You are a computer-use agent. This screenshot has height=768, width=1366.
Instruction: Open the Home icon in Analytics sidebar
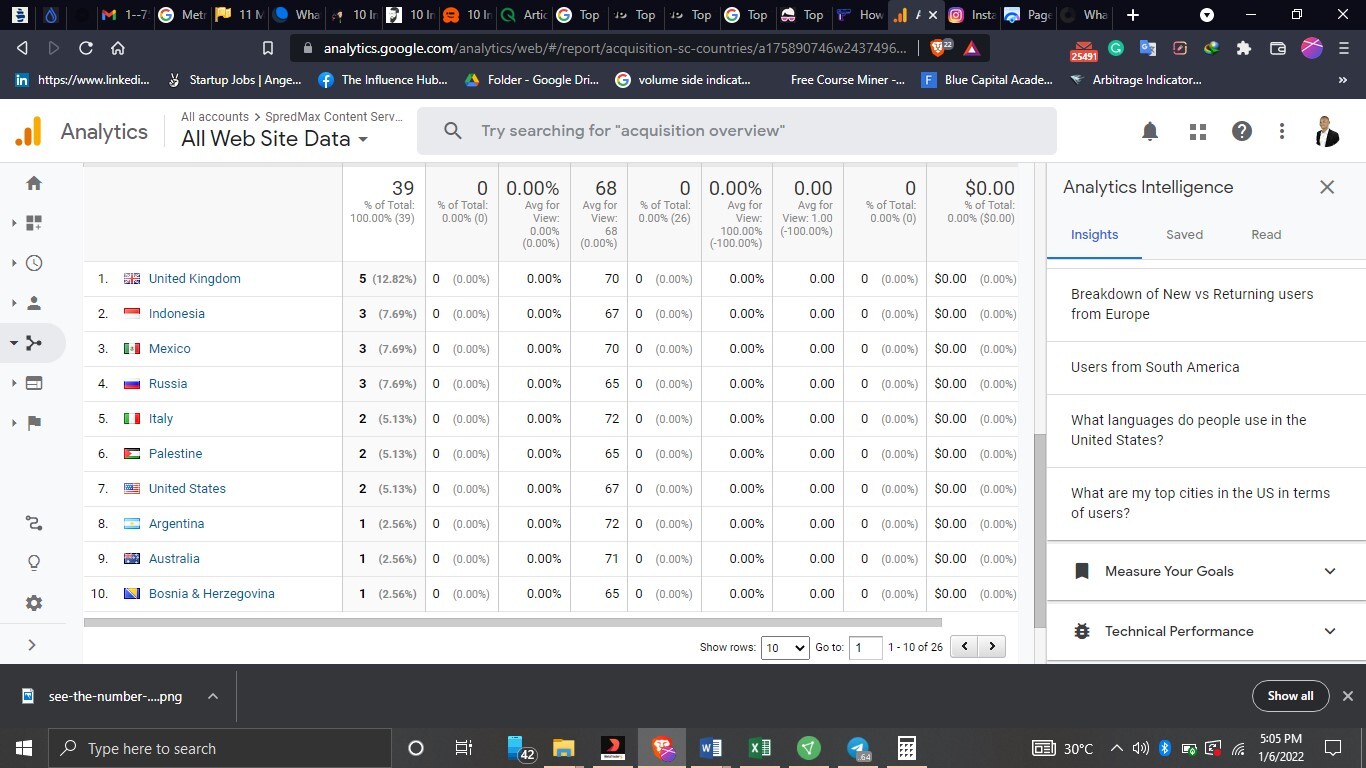tap(34, 183)
